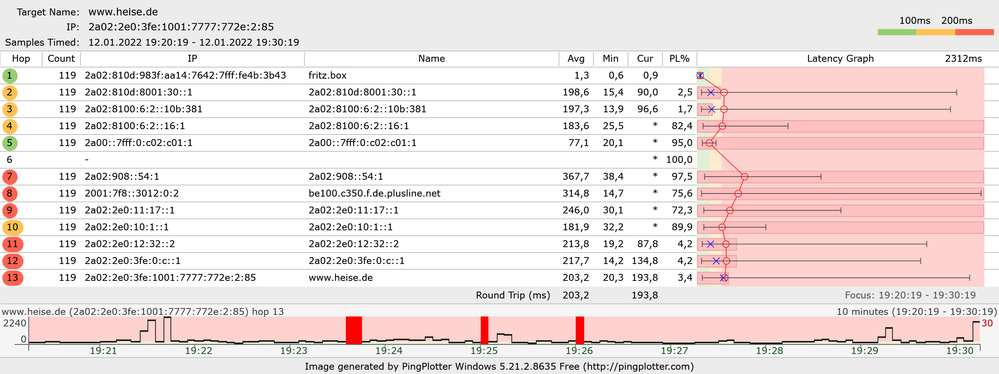
Task: Click IP 2a02:8100:6:2::10b:381 in hop 3
Action: [143, 110]
